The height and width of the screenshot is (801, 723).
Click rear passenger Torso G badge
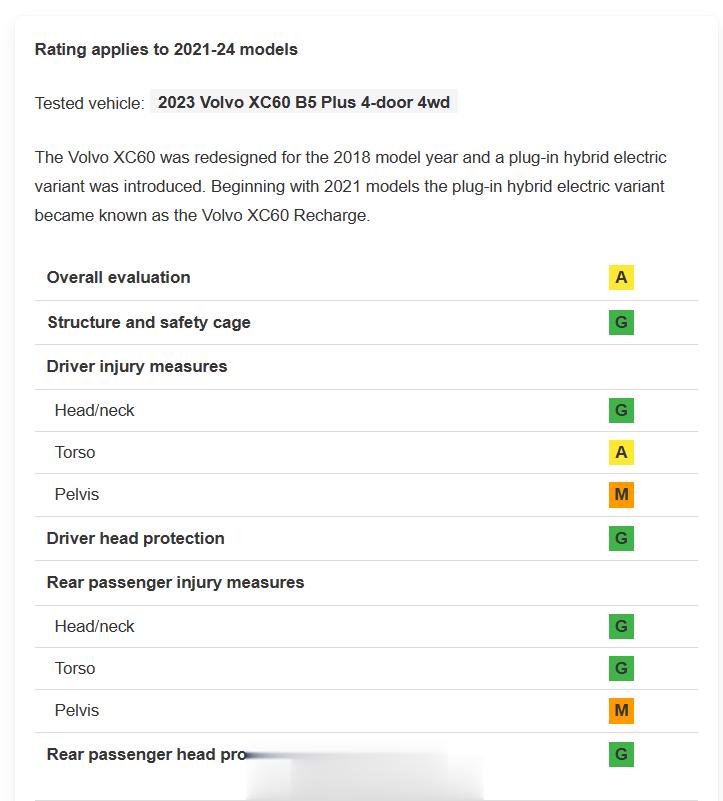point(621,668)
